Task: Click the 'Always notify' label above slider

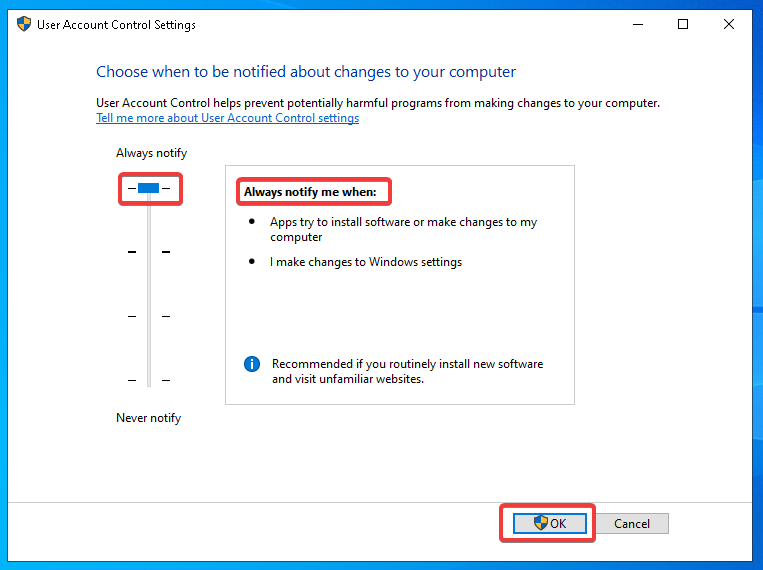Action: click(x=151, y=153)
